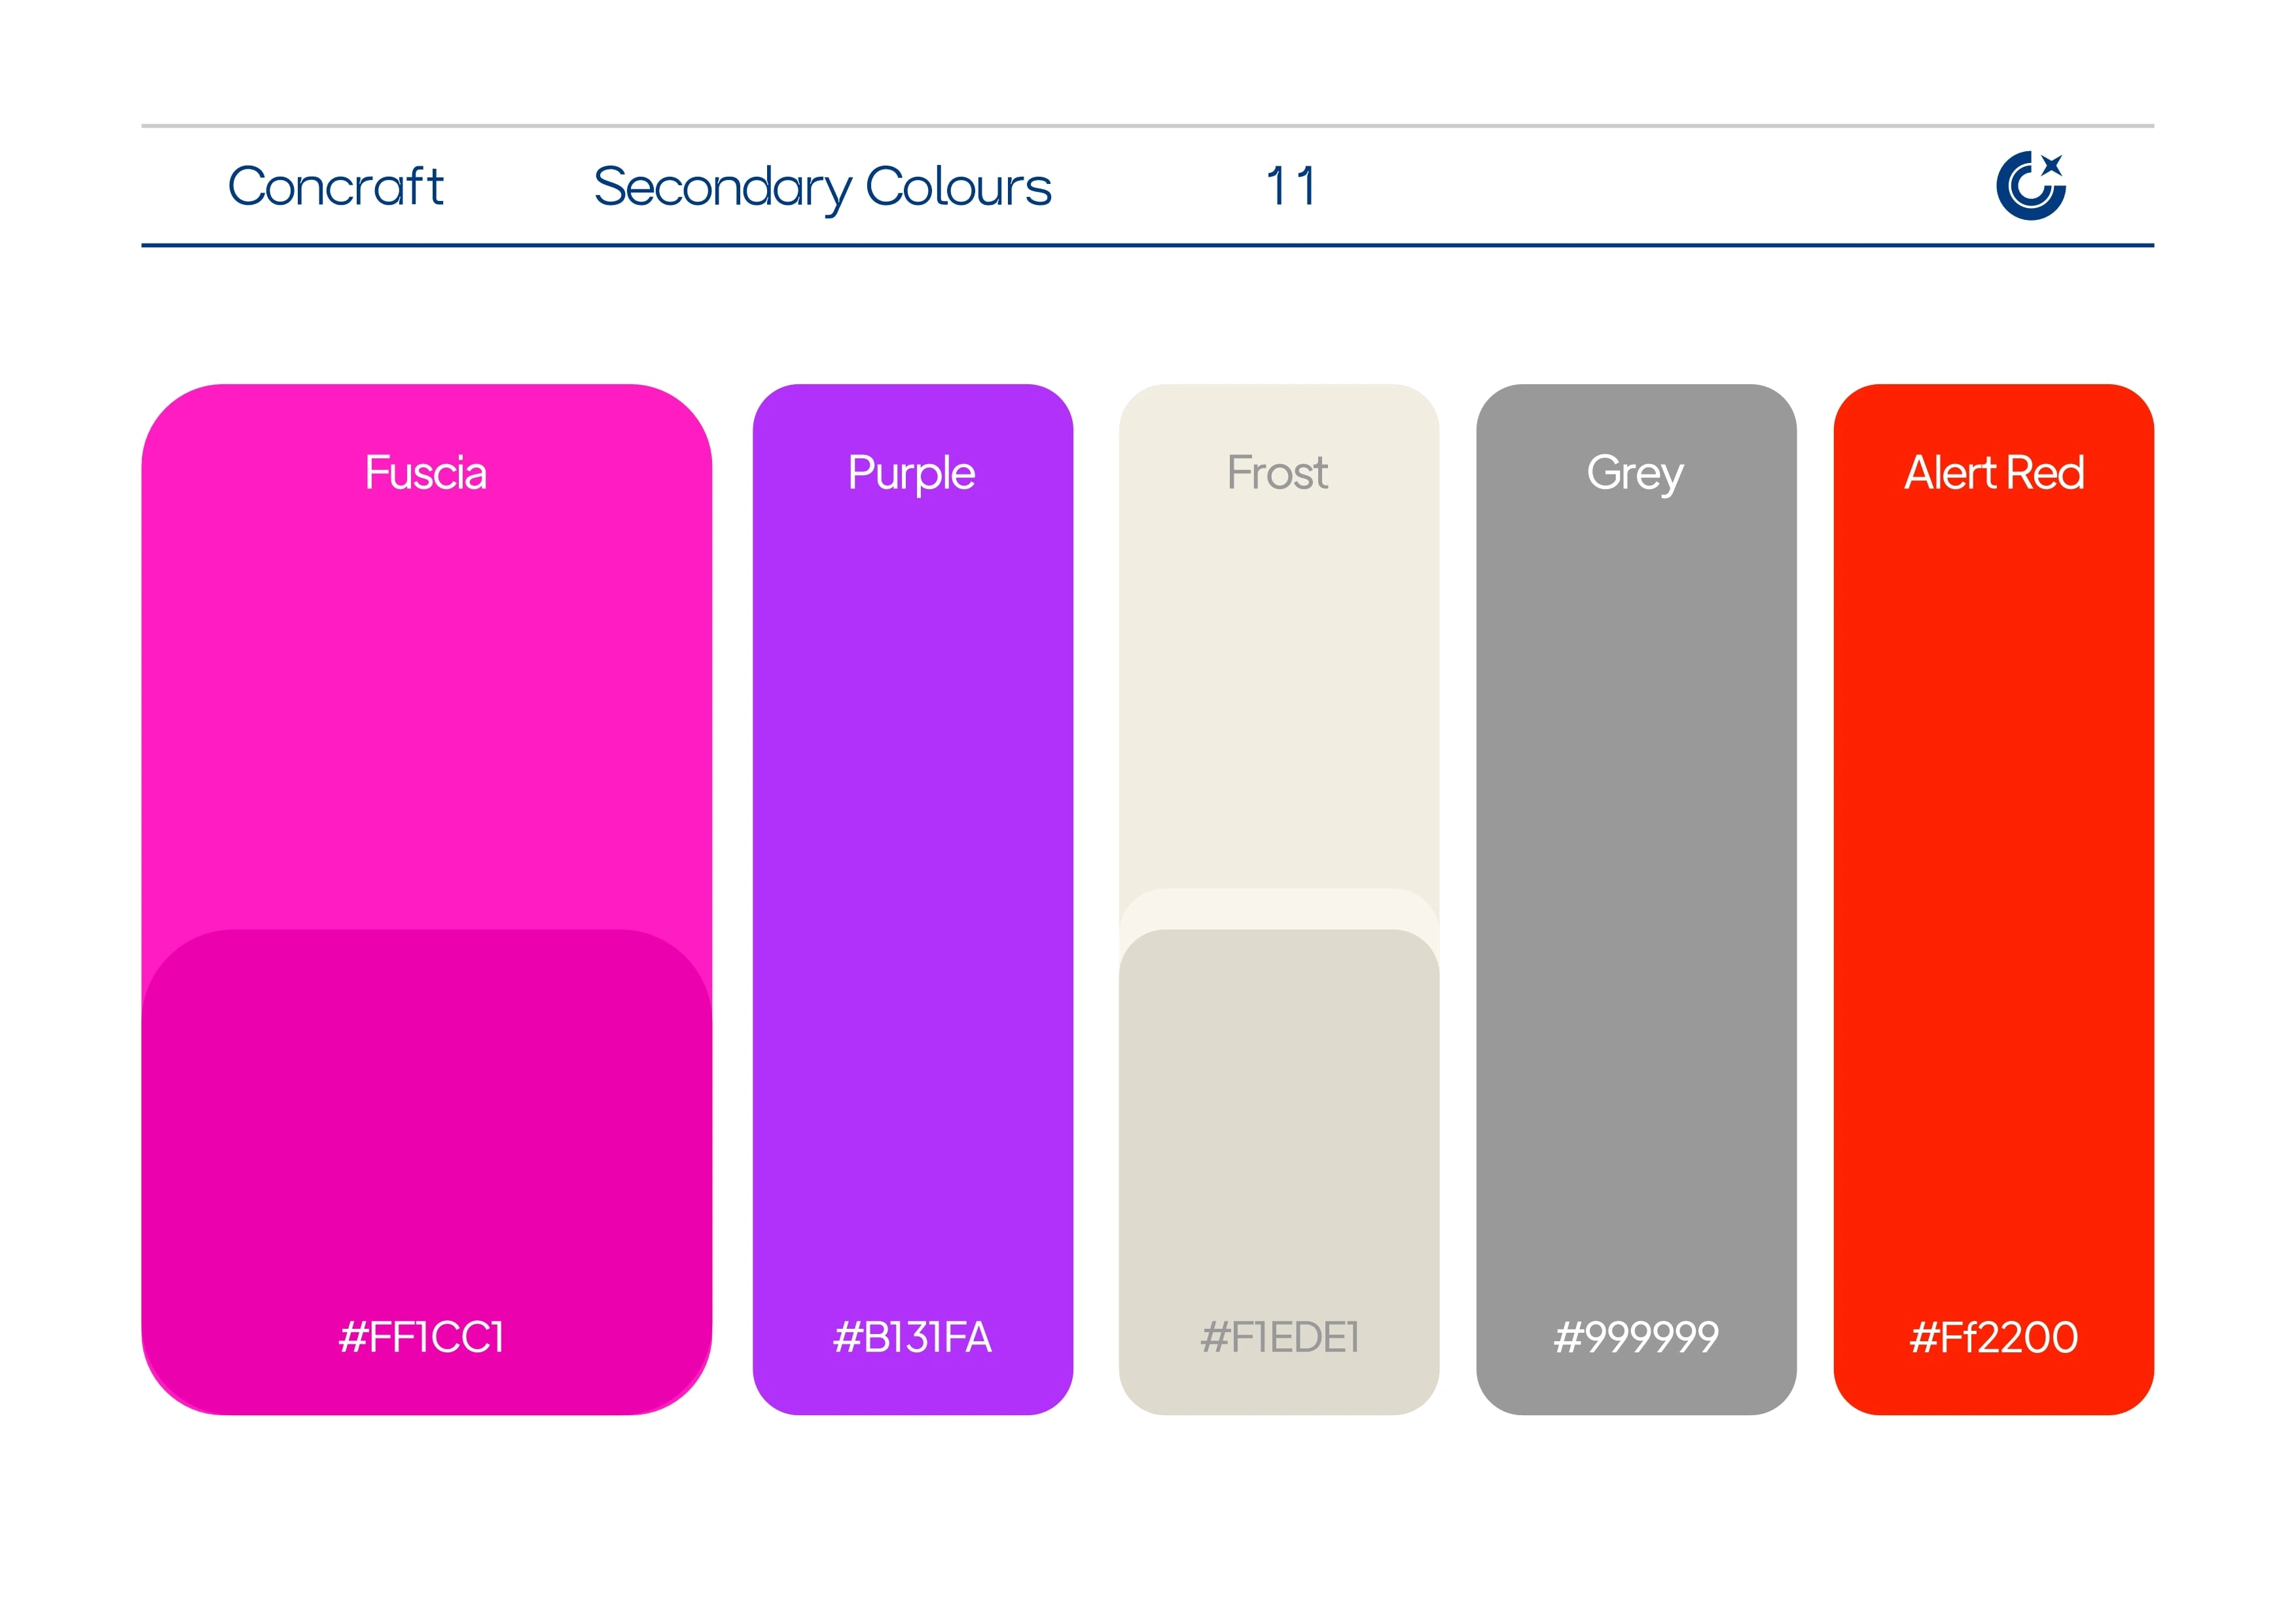
Task: Select the #F1EDE1 hex code text
Action: click(x=1280, y=1337)
